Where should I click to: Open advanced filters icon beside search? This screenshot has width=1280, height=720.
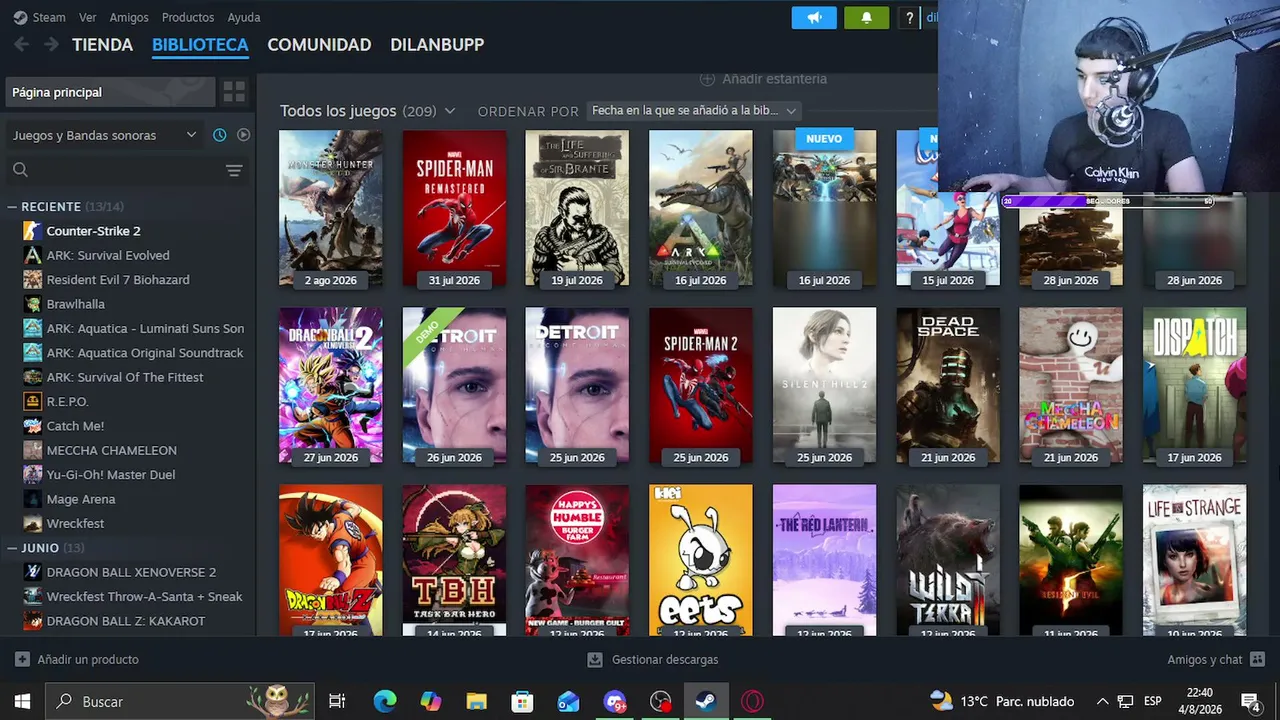[x=234, y=170]
